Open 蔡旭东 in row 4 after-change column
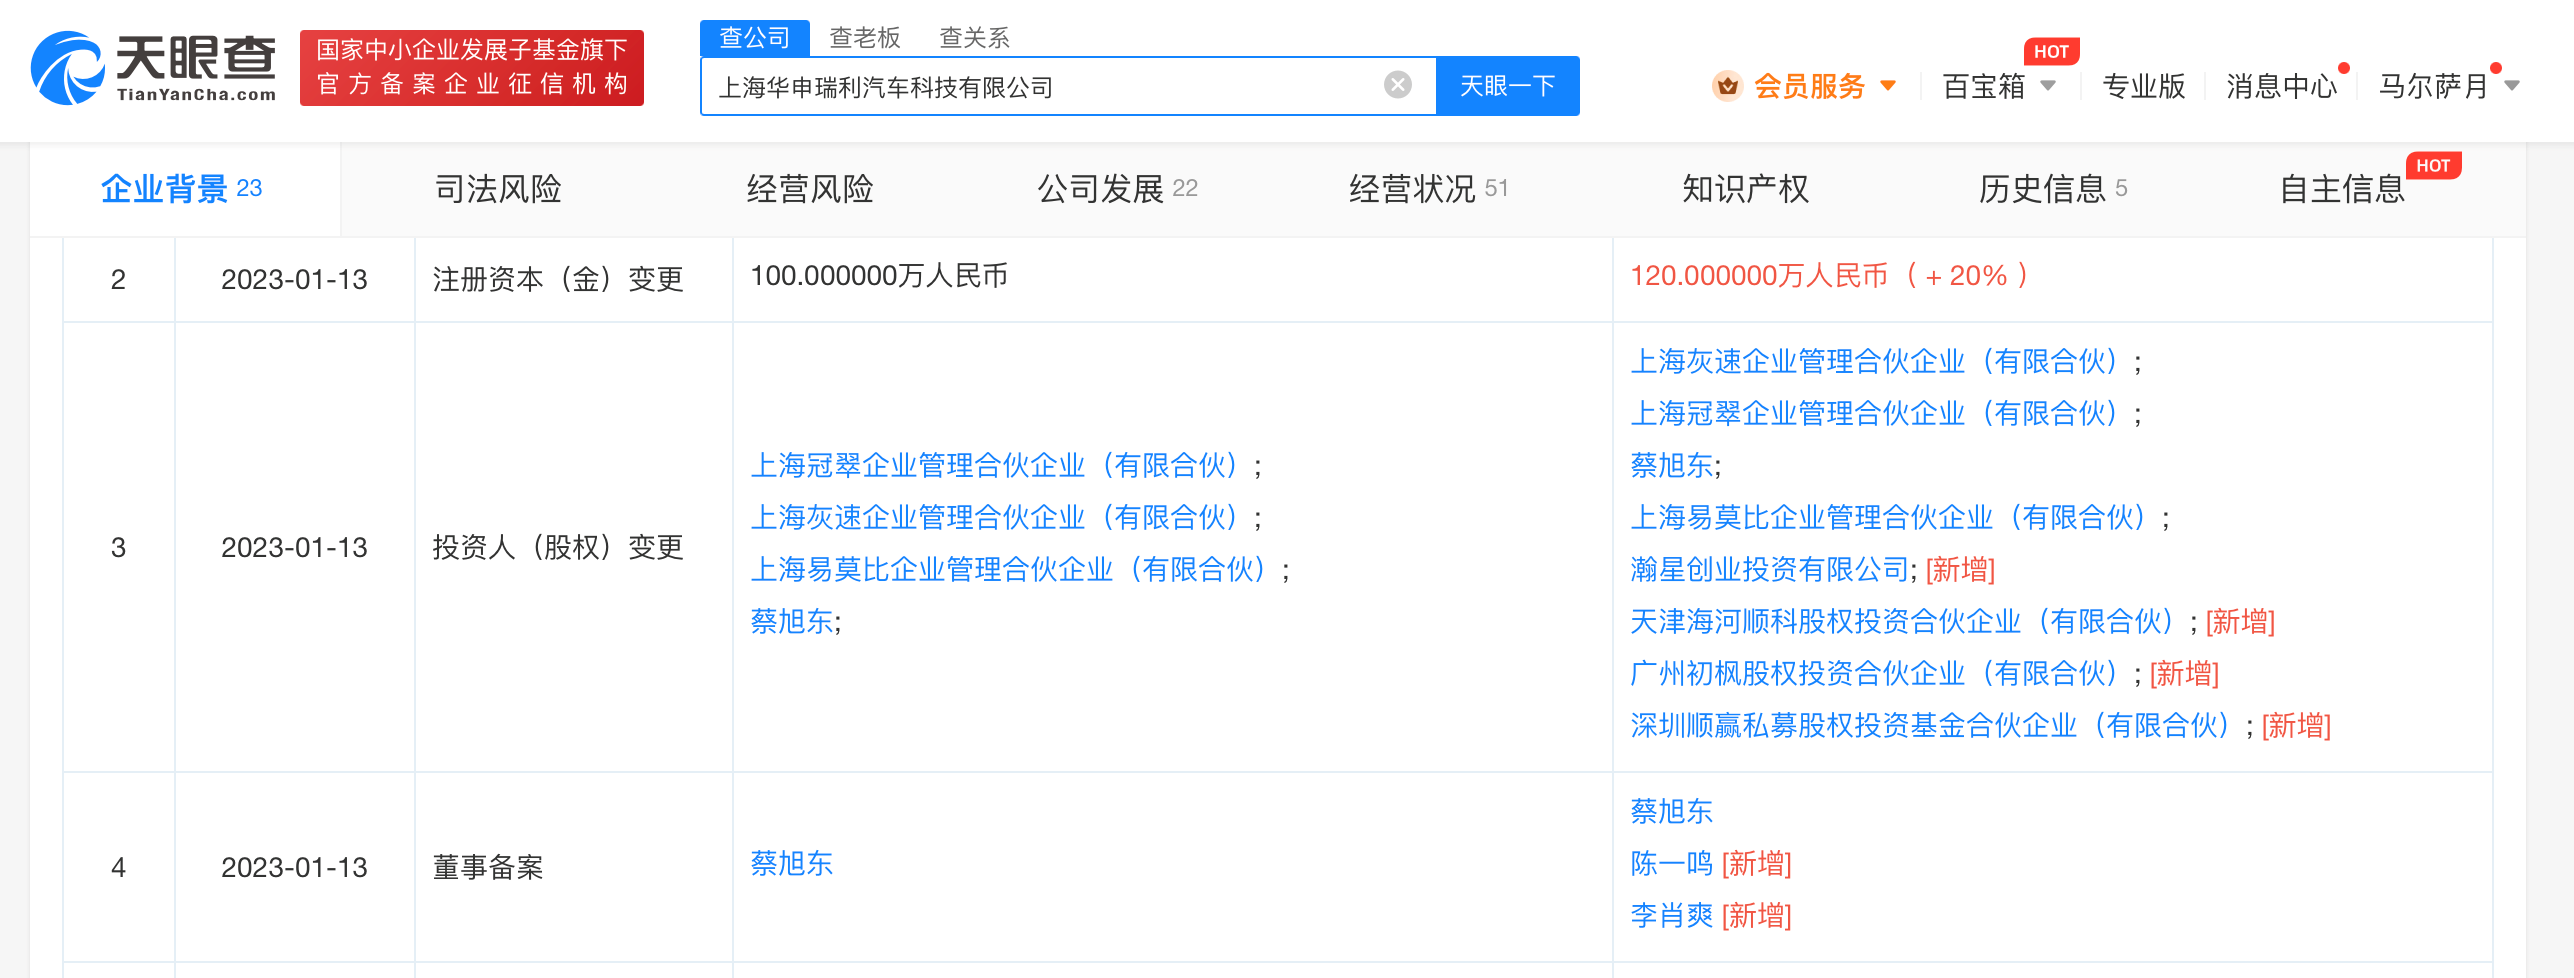The height and width of the screenshot is (978, 2574). 1671,811
